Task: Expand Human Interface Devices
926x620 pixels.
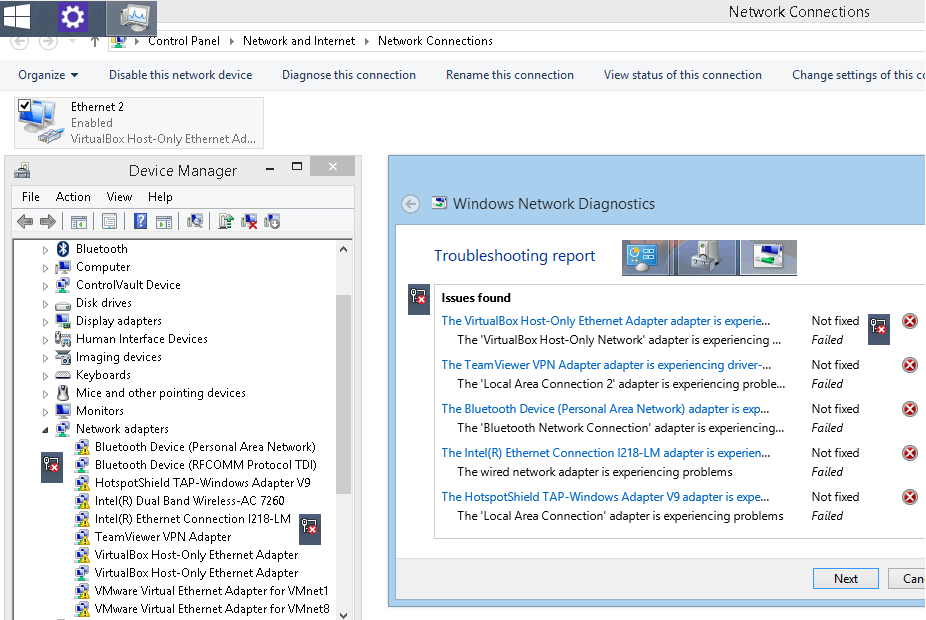Action: pyautogui.click(x=45, y=340)
